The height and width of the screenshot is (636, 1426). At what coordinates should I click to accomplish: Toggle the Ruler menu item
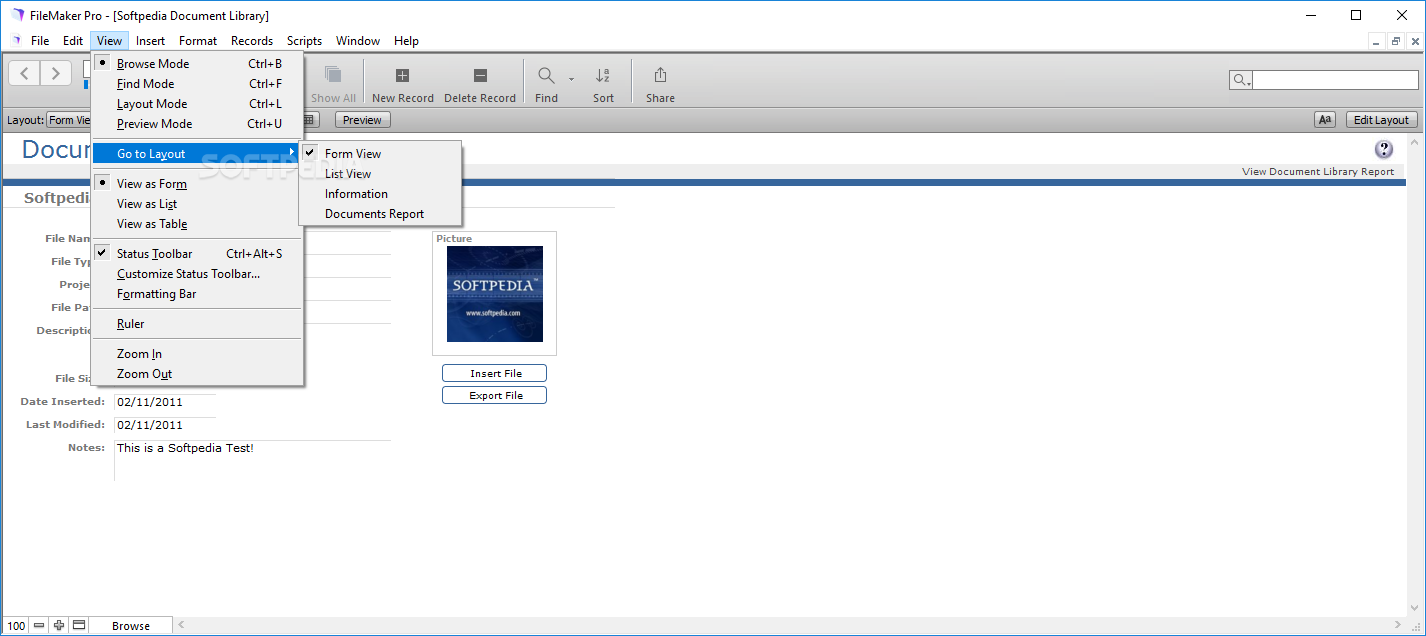point(197,324)
